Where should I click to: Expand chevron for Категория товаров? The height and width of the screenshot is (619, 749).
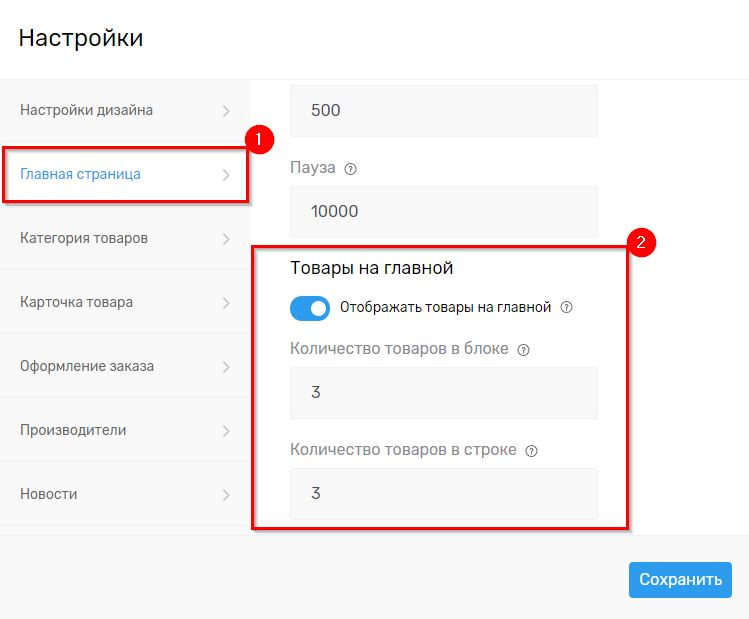click(x=226, y=239)
